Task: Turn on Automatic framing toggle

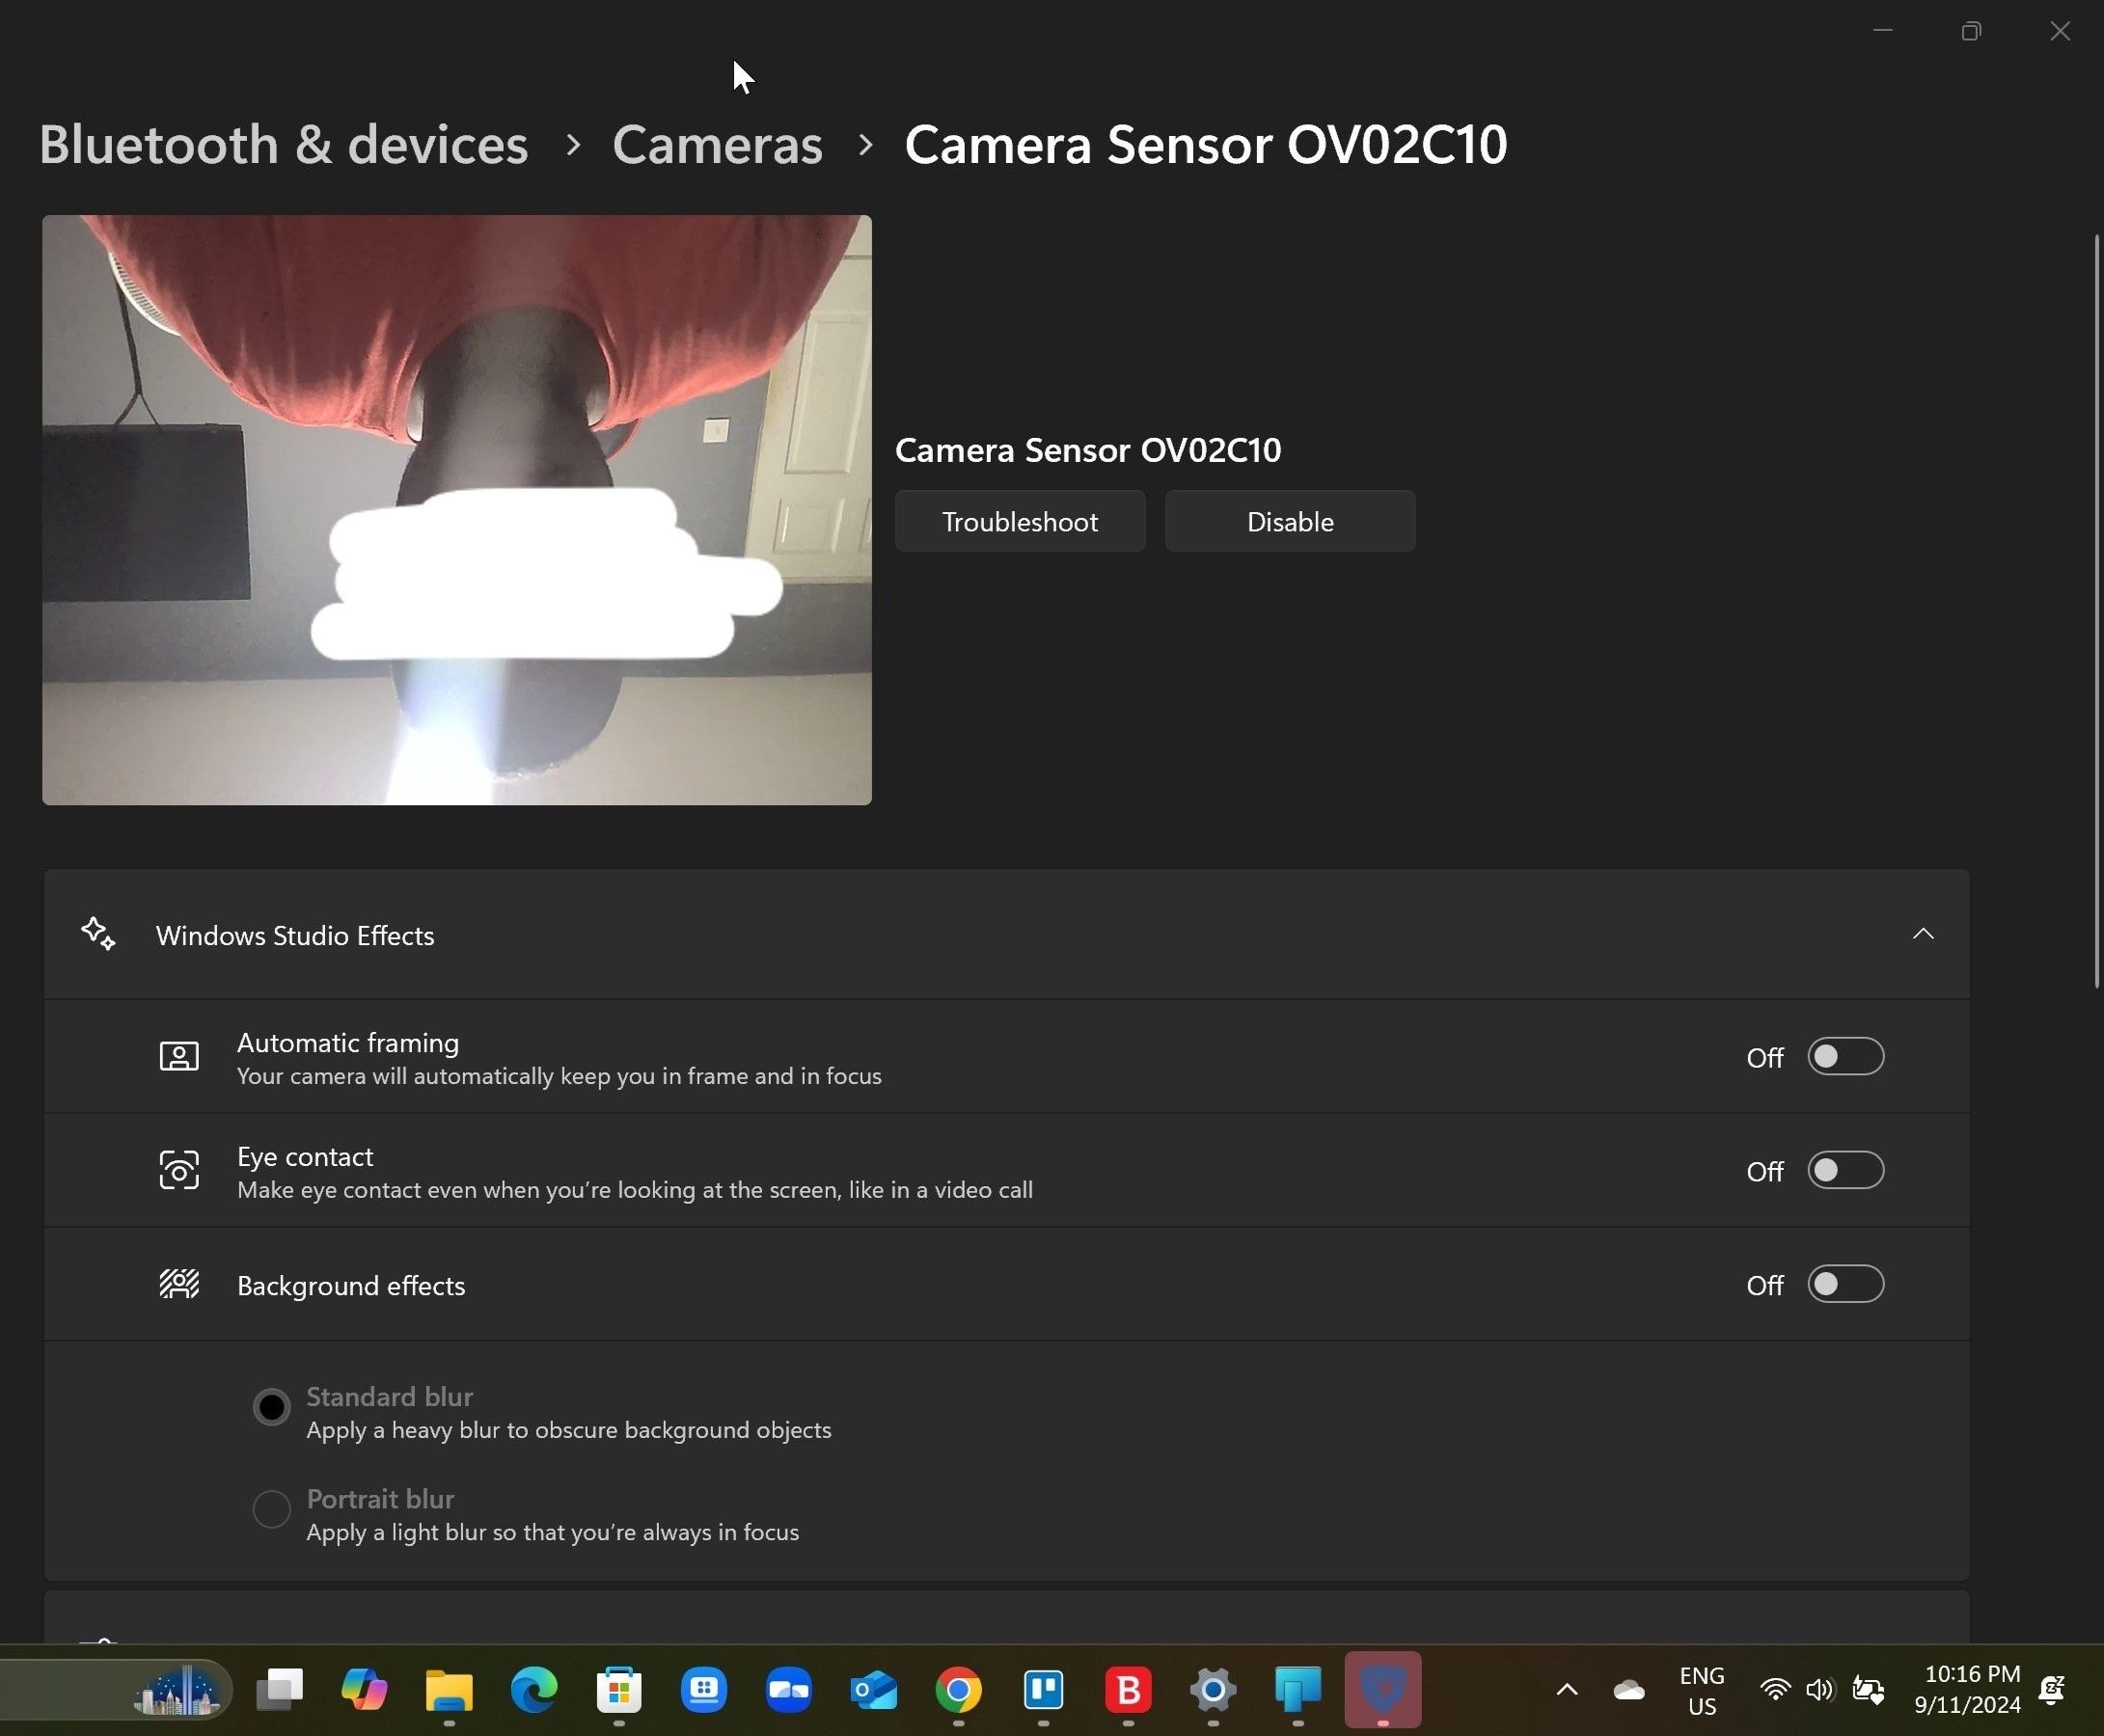Action: tap(1845, 1057)
